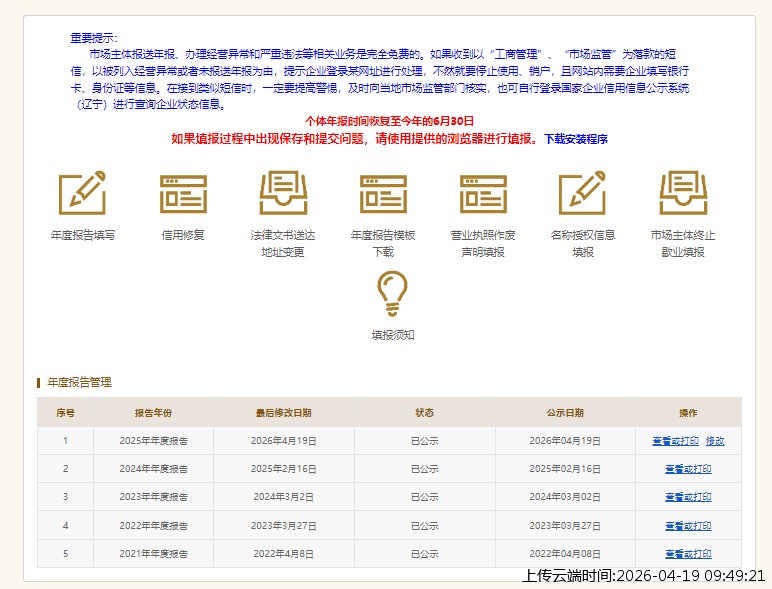
Task: Click the 报告年份 column header
Action: coord(153,413)
